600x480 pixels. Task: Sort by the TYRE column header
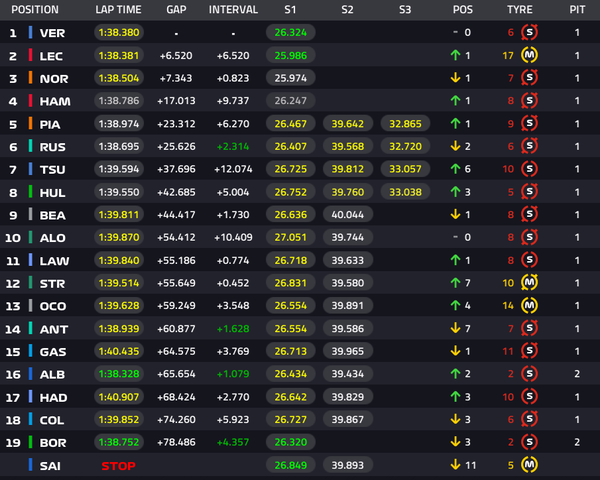pos(520,10)
